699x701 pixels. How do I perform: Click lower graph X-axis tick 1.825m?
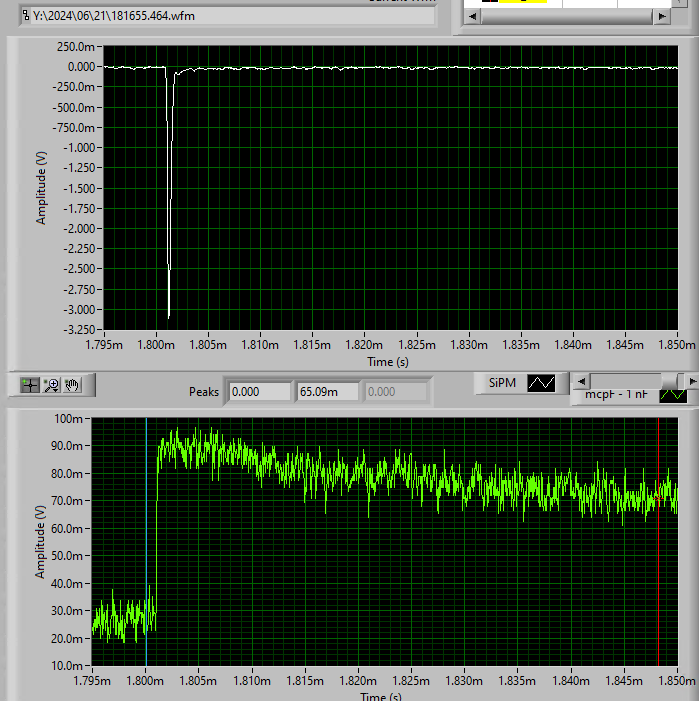tap(411, 681)
